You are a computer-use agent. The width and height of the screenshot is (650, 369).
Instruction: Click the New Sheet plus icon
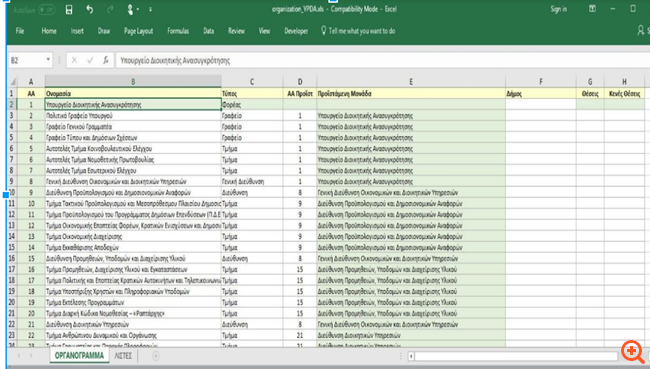point(156,356)
